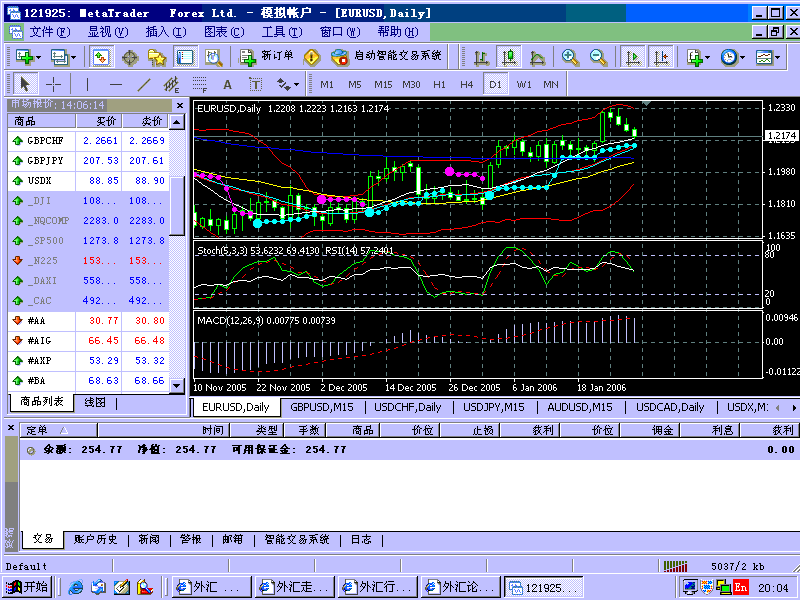800x600 pixels.
Task: Select the horizontal line drawing tool
Action: pyautogui.click(x=115, y=84)
